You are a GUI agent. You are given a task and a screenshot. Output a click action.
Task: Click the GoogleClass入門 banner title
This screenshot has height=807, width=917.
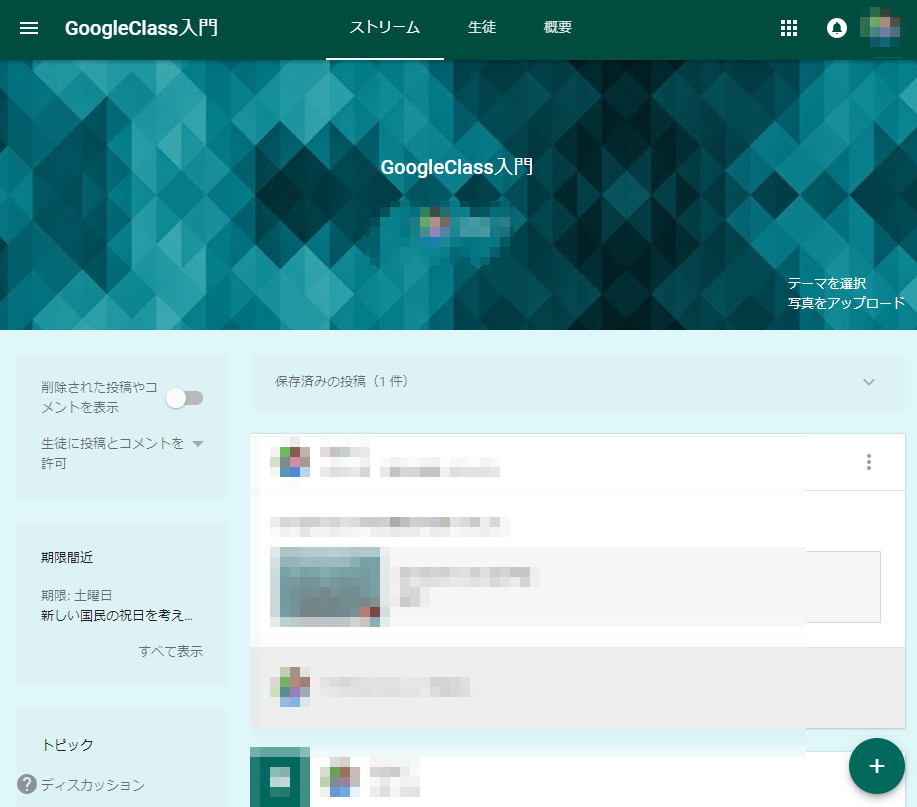(457, 167)
